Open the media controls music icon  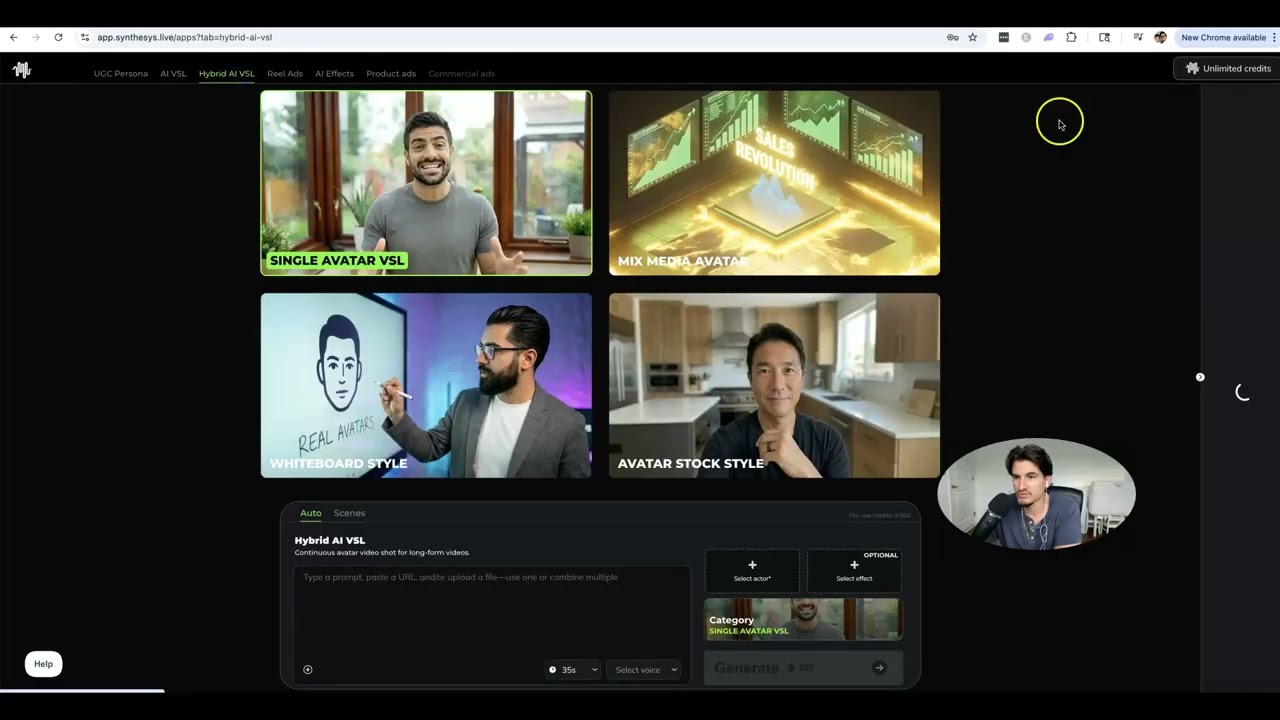click(x=1138, y=37)
